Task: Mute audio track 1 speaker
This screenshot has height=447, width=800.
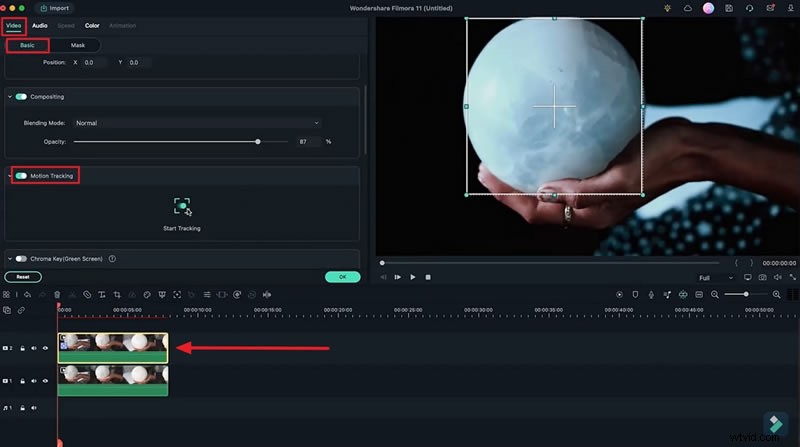Action: click(x=34, y=408)
